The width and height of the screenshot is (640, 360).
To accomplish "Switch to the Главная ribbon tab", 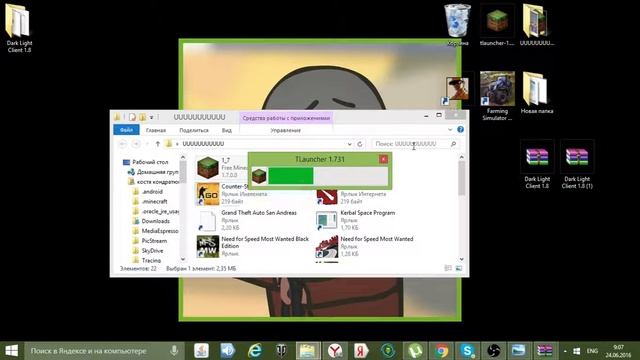I will (156, 130).
